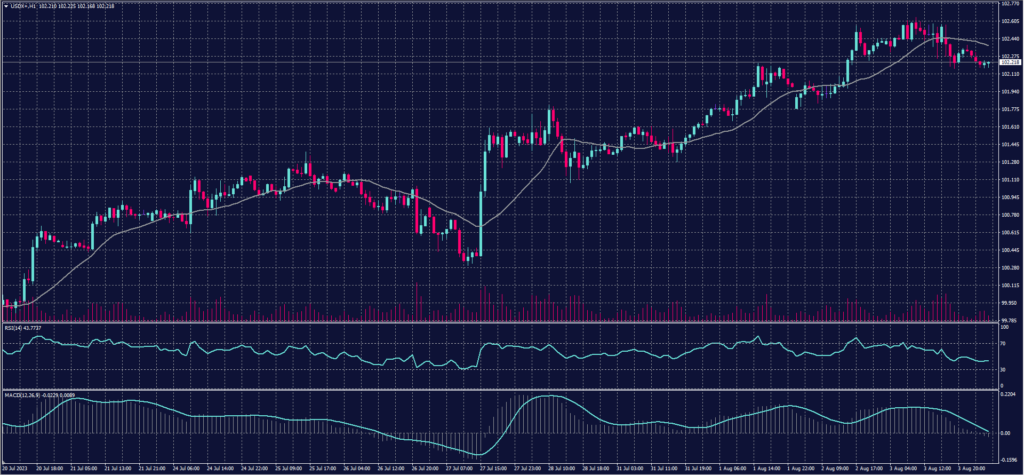
Task: Click MACD scale value 0.2204
Action: point(1008,396)
